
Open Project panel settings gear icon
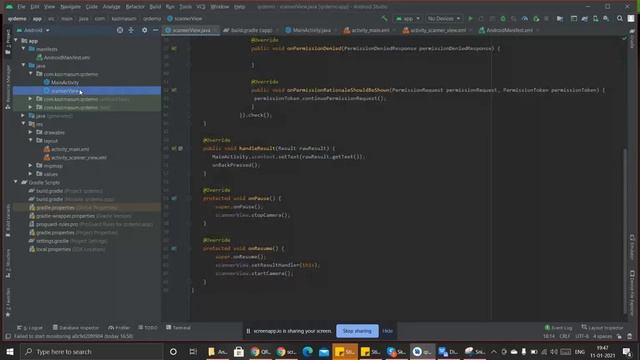[x=144, y=30]
